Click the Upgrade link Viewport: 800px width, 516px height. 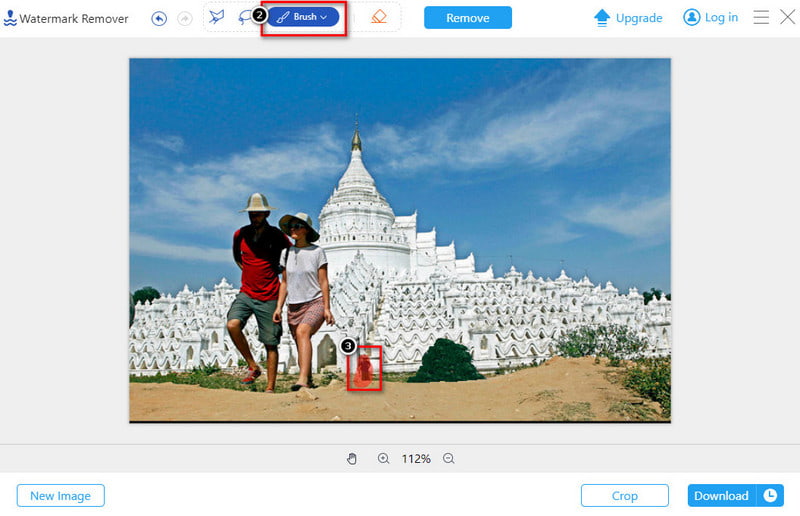click(x=628, y=18)
